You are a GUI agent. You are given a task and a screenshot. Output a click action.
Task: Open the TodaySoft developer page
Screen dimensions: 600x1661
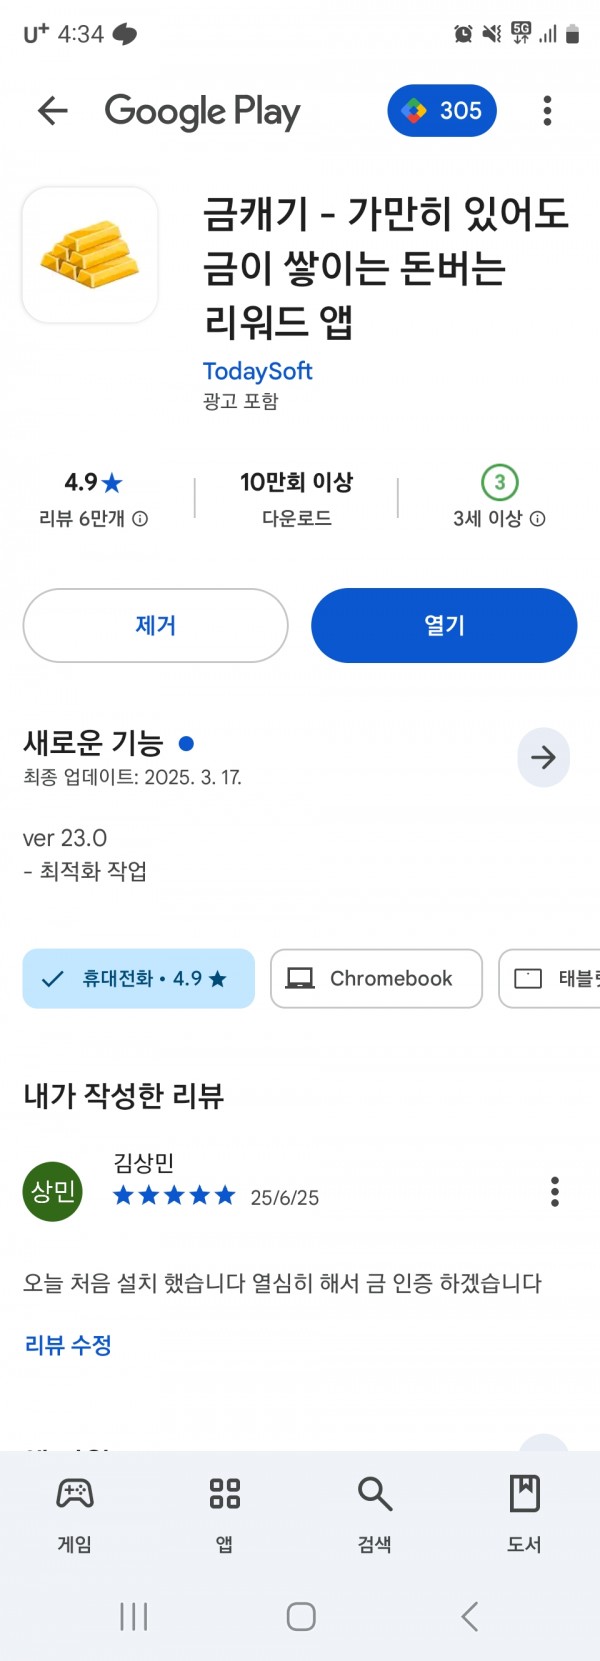pos(258,371)
